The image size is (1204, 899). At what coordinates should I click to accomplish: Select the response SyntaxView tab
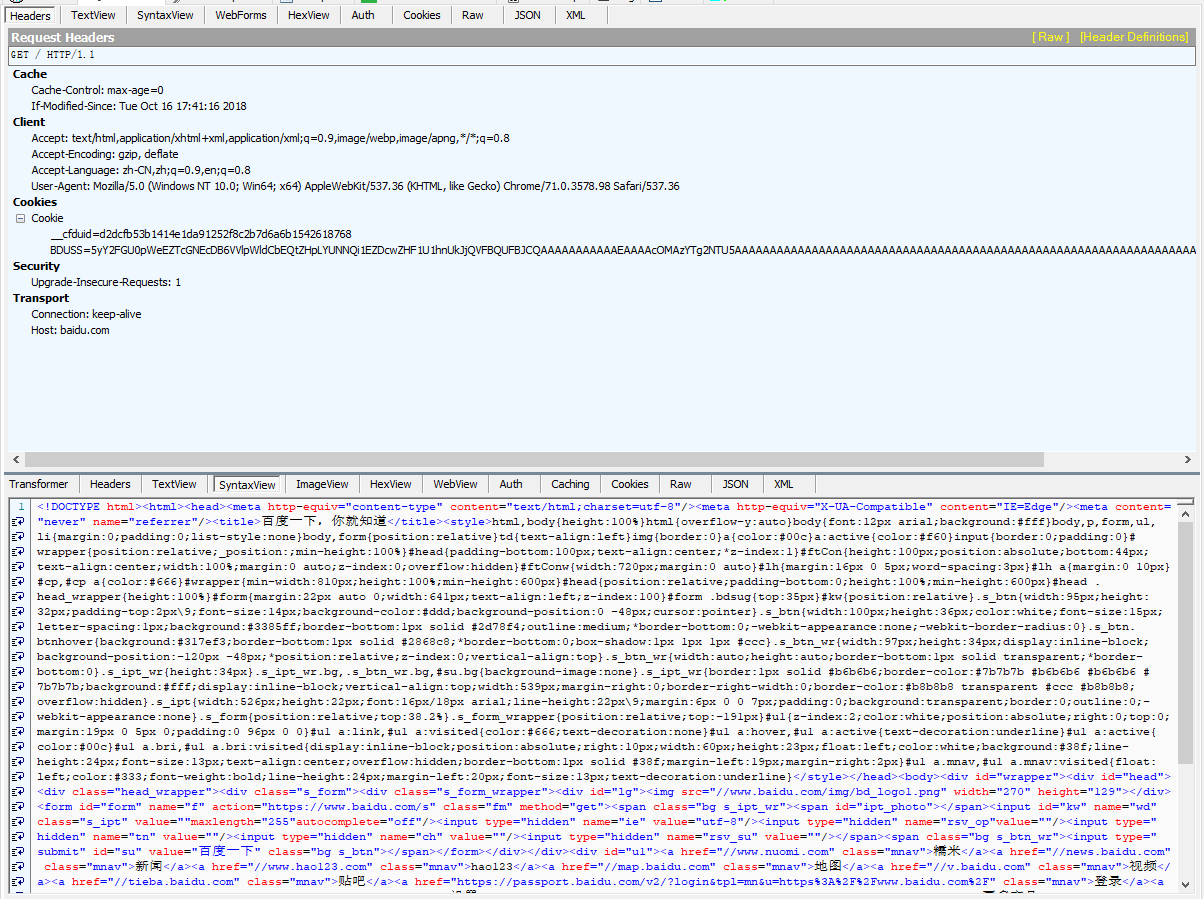(247, 484)
